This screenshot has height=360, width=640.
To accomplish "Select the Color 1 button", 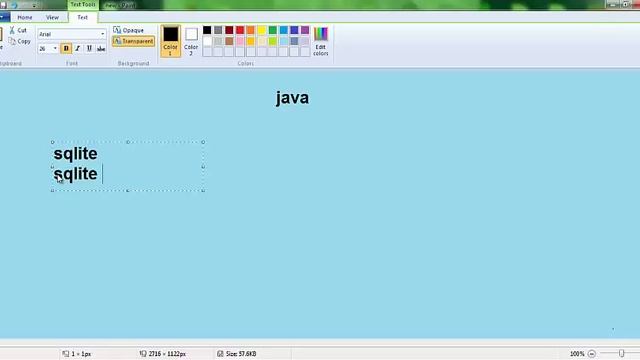I will (x=171, y=41).
